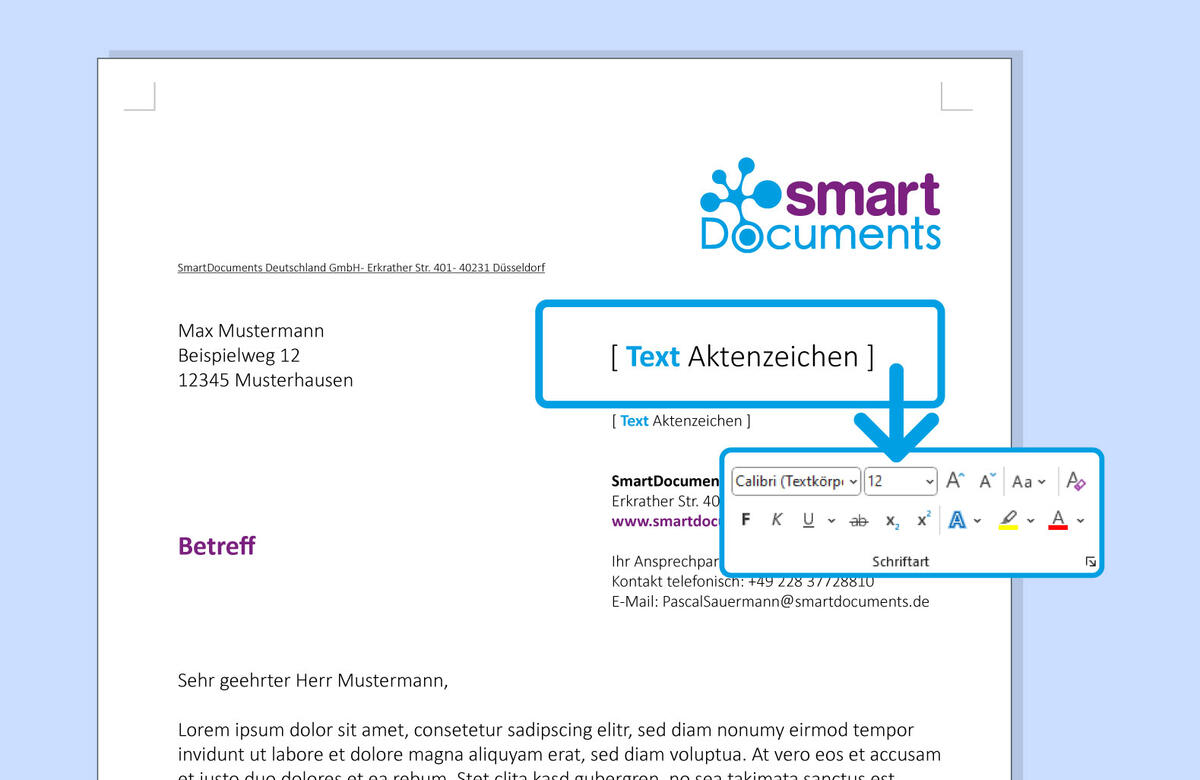
Task: Click the Kontakt telefonisch phone number line
Action: pos(743,581)
